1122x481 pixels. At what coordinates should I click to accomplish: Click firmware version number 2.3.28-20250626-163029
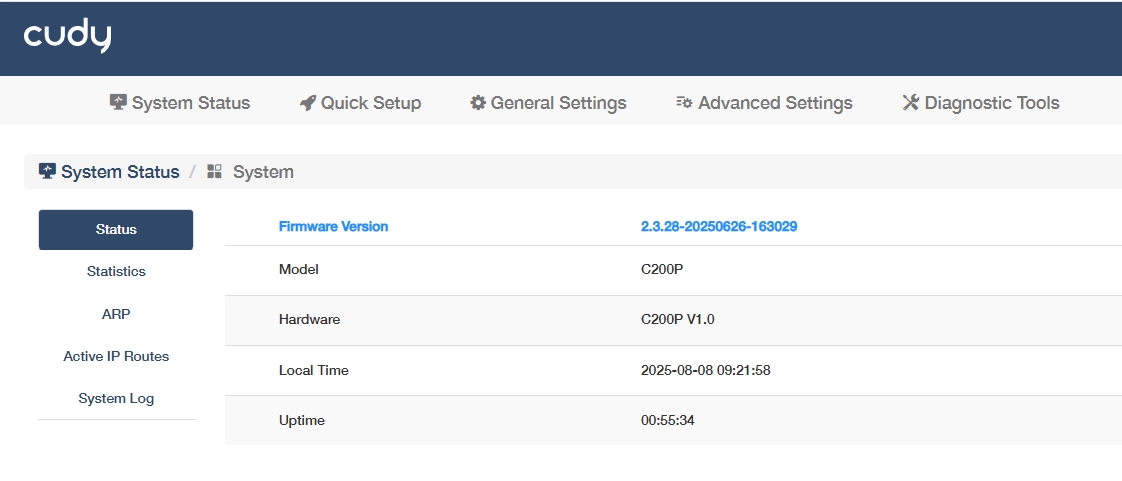coord(718,226)
